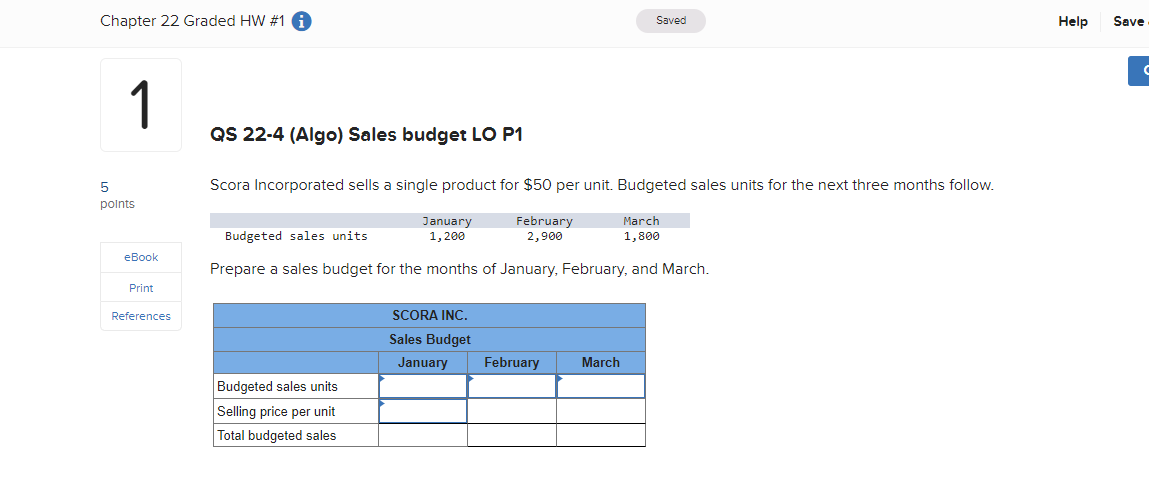Click the February budgeted sales units input cell
Screen dimensions: 1149x501
click(511, 386)
